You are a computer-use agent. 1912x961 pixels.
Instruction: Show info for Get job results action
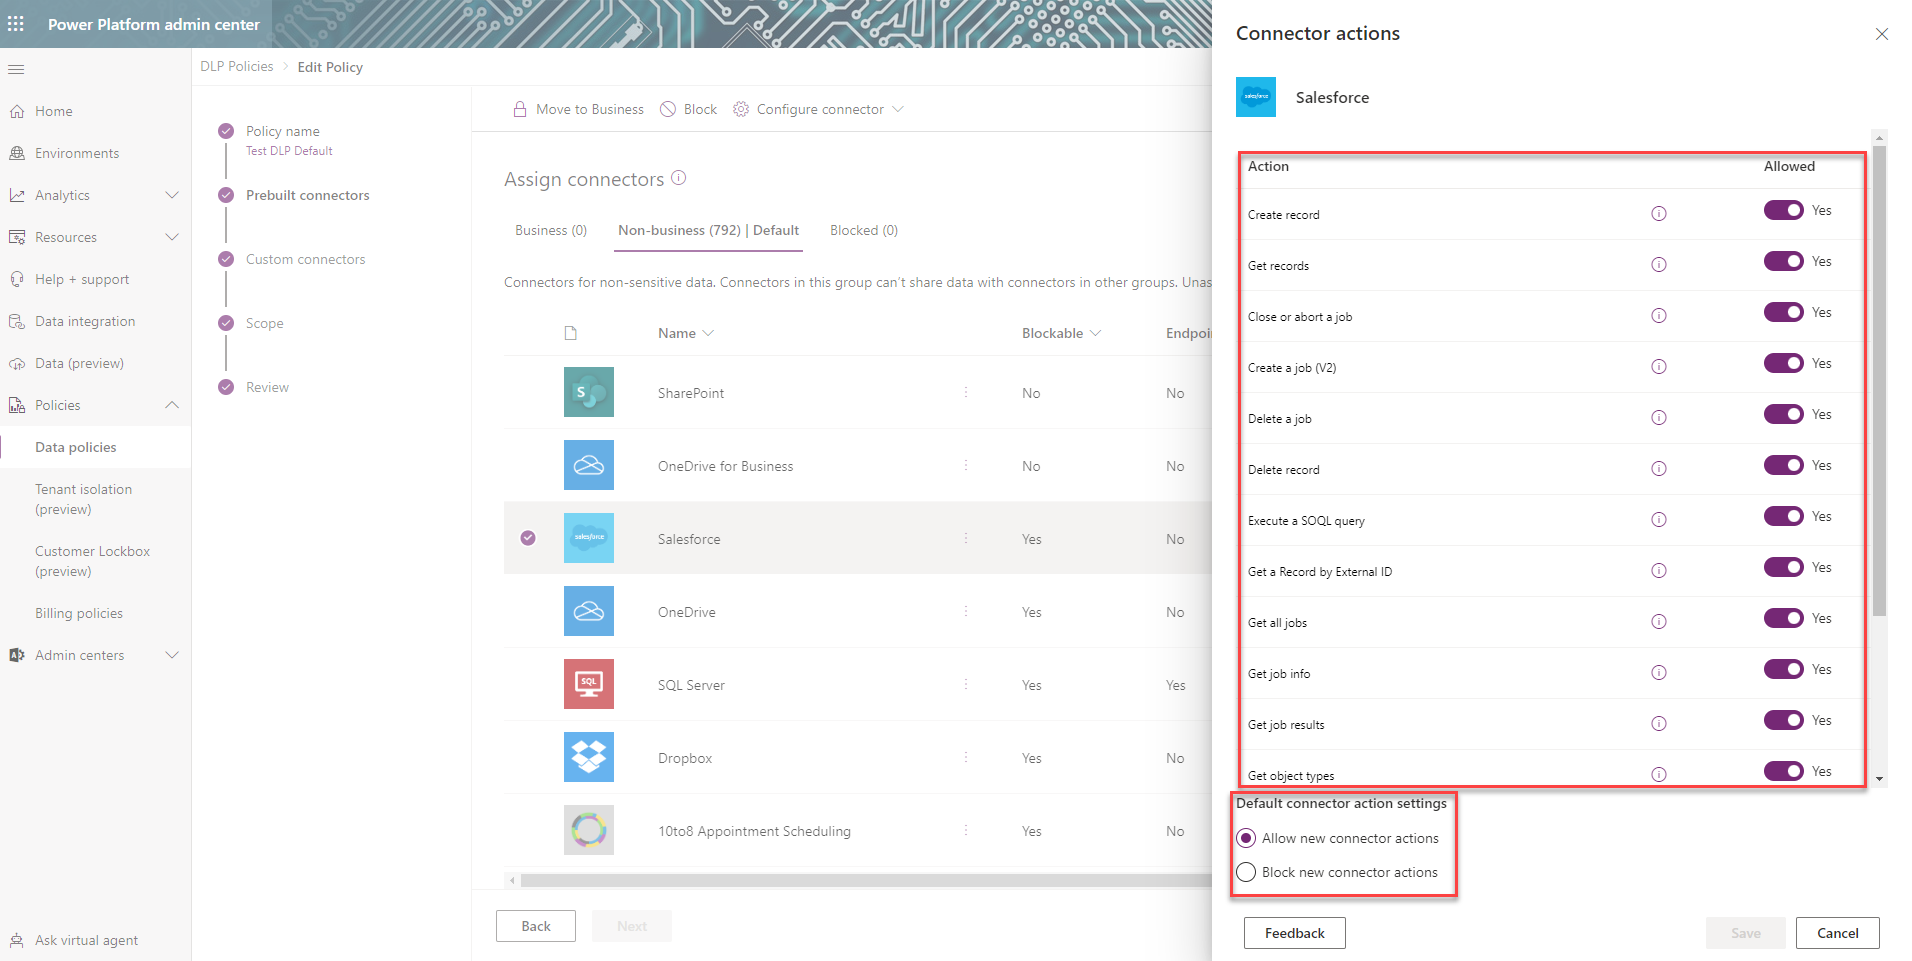pos(1659,724)
